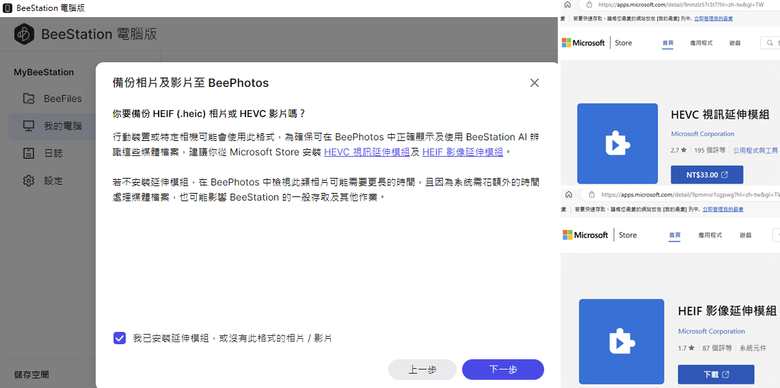Close the 備份相片及影片至 BeePhotos dialog
Image resolution: width=780 pixels, height=388 pixels.
click(x=534, y=83)
